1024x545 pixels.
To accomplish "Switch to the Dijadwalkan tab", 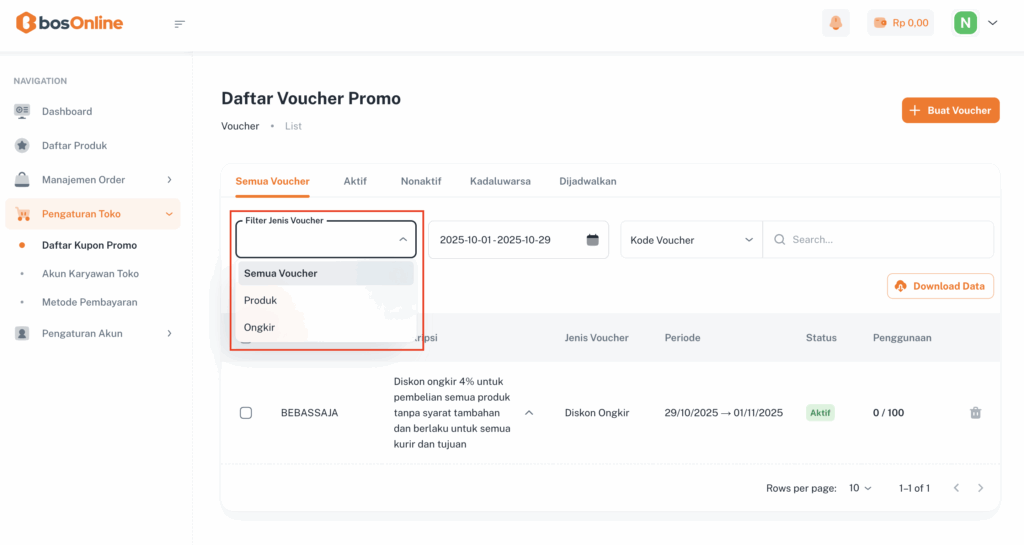I will (588, 181).
